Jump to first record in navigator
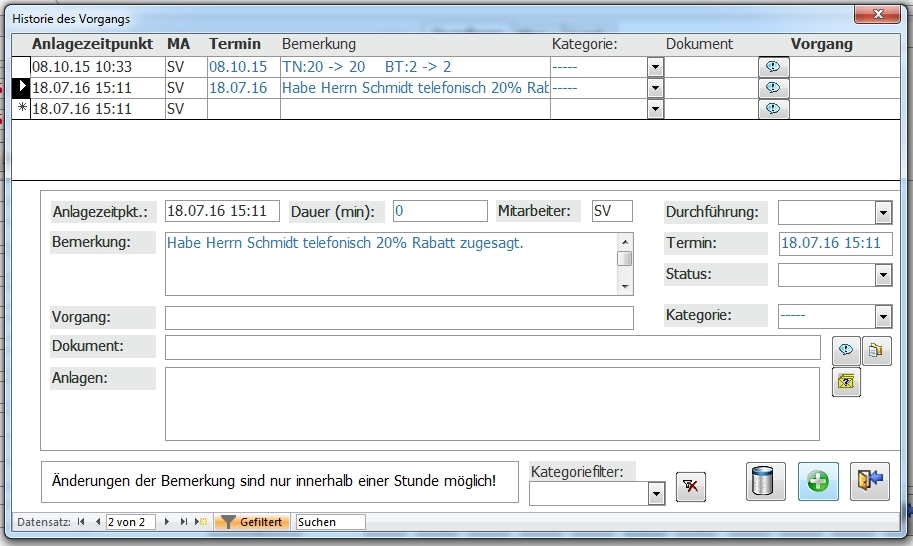The image size is (913, 546). point(82,522)
